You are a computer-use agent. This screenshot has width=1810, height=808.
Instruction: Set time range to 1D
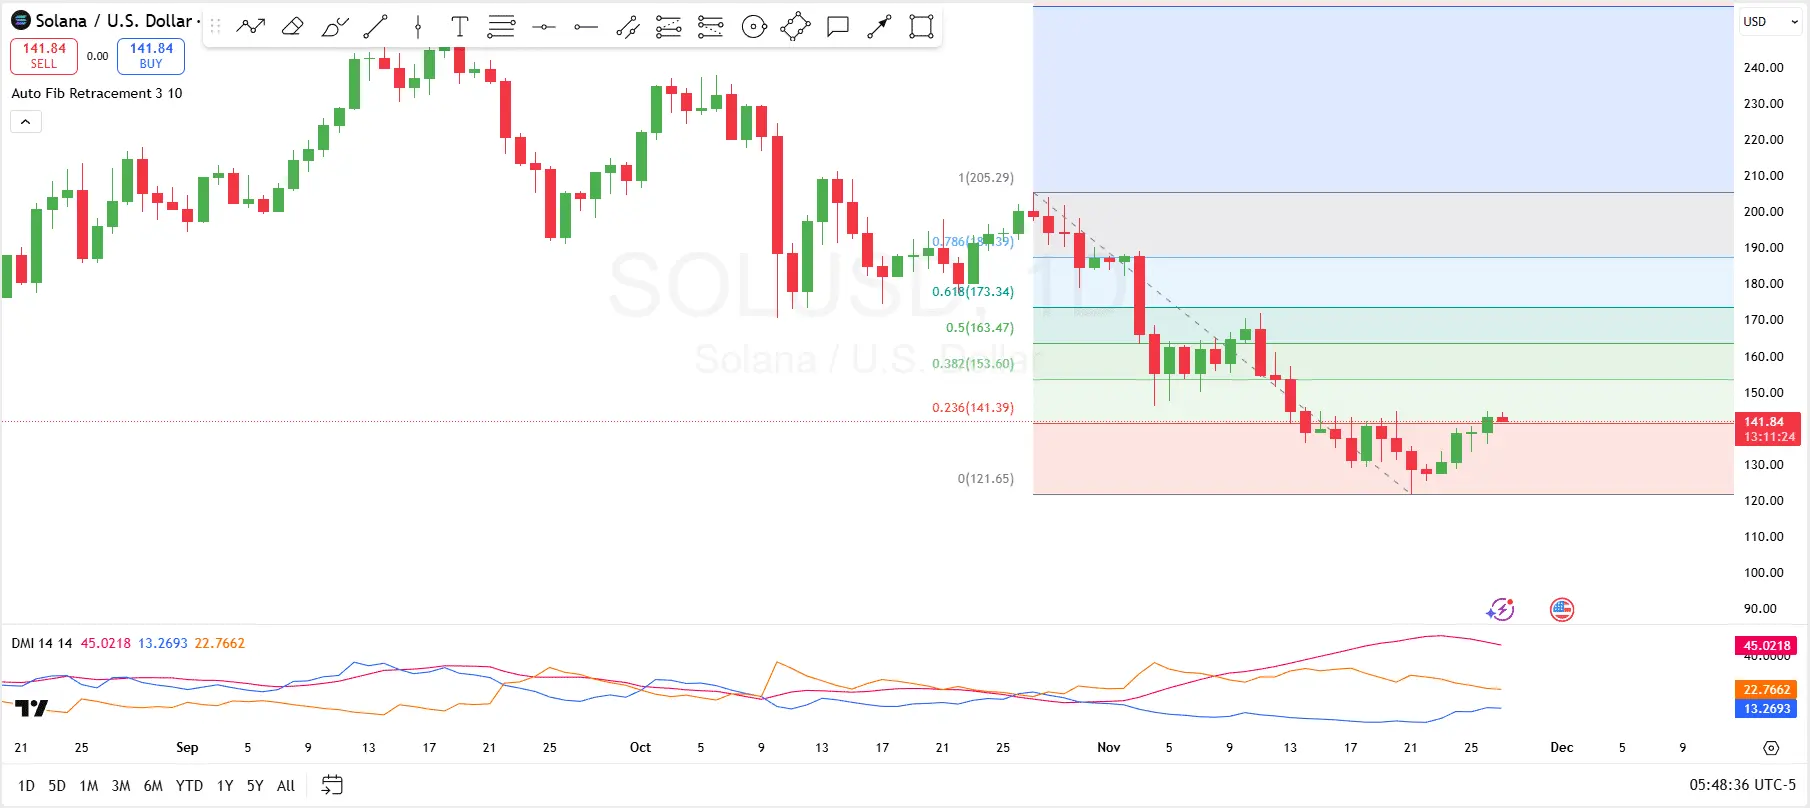(27, 786)
